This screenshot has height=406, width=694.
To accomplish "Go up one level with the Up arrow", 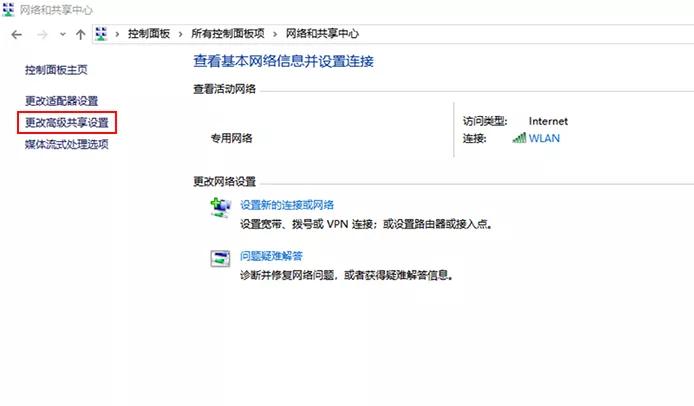I will point(81,34).
